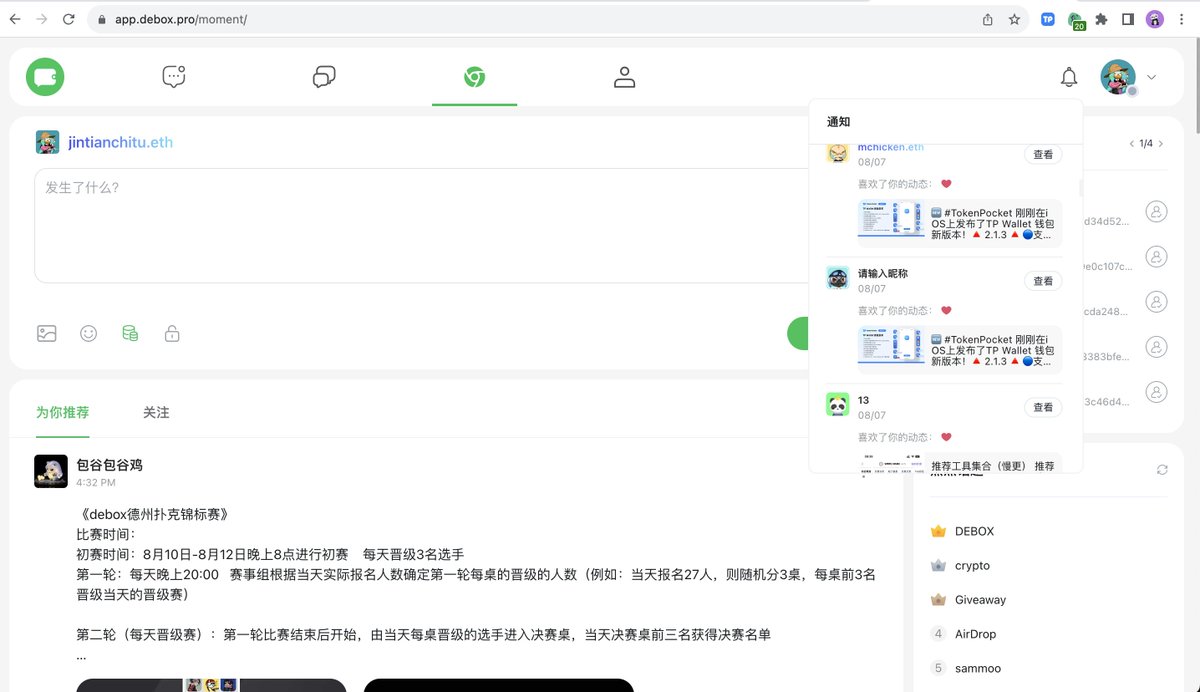Switch to the 关注 tab
This screenshot has height=692, width=1200.
tap(156, 412)
